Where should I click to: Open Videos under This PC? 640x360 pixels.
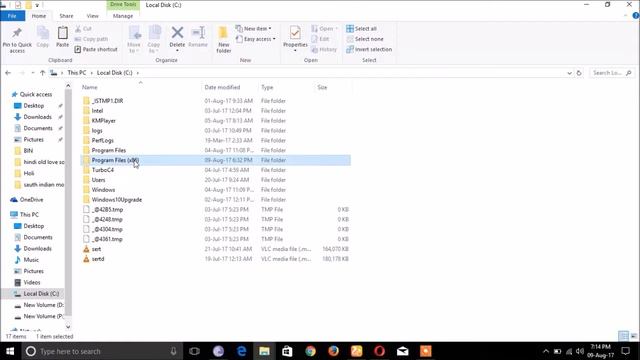31,282
